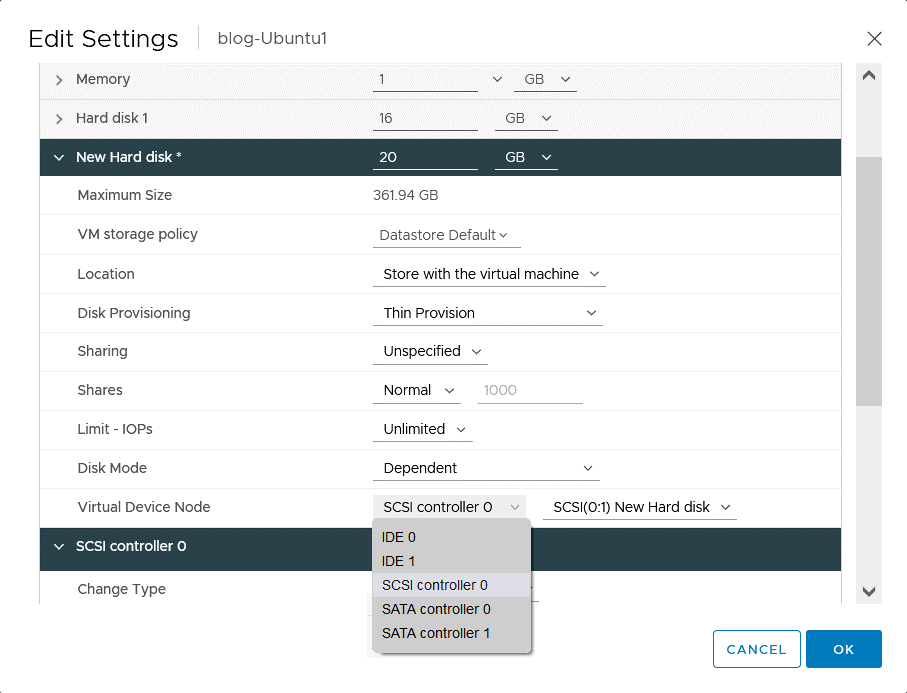Open the SCSI(0:1) New Hard disk dropdown

(x=639, y=507)
